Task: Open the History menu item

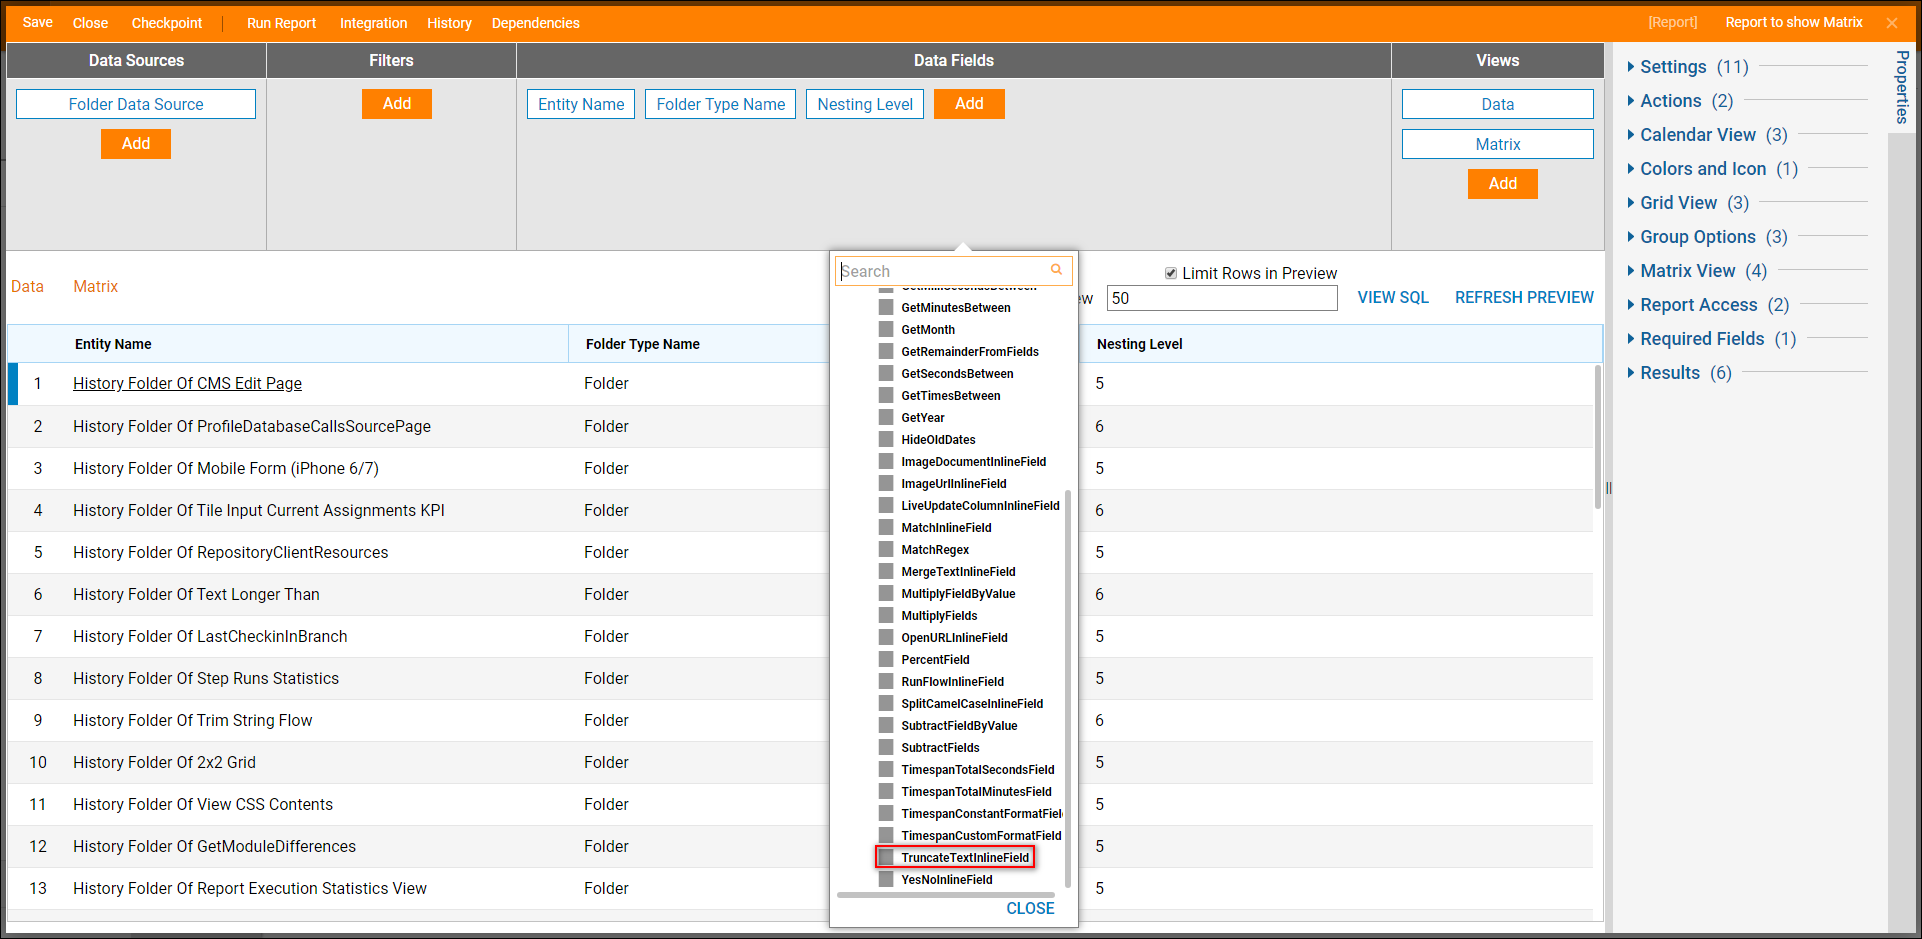Action: point(449,23)
